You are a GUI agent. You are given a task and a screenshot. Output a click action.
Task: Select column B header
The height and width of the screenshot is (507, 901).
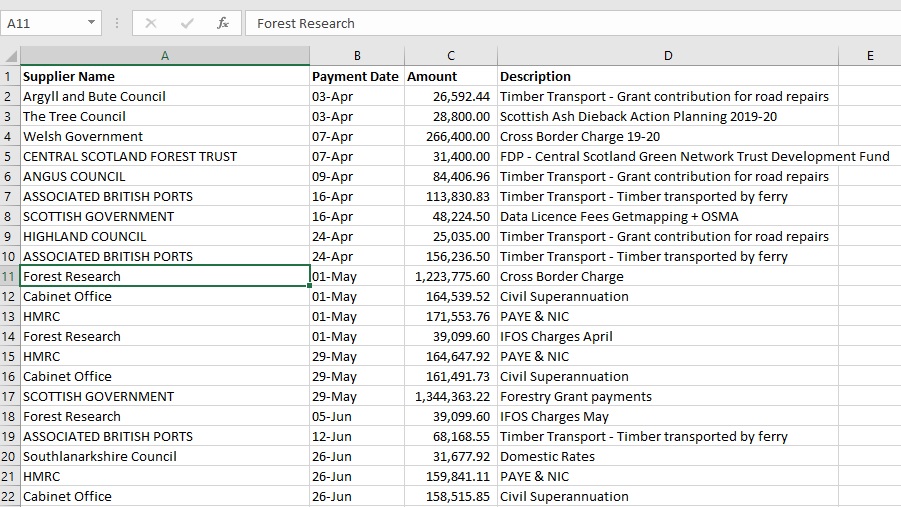357,56
